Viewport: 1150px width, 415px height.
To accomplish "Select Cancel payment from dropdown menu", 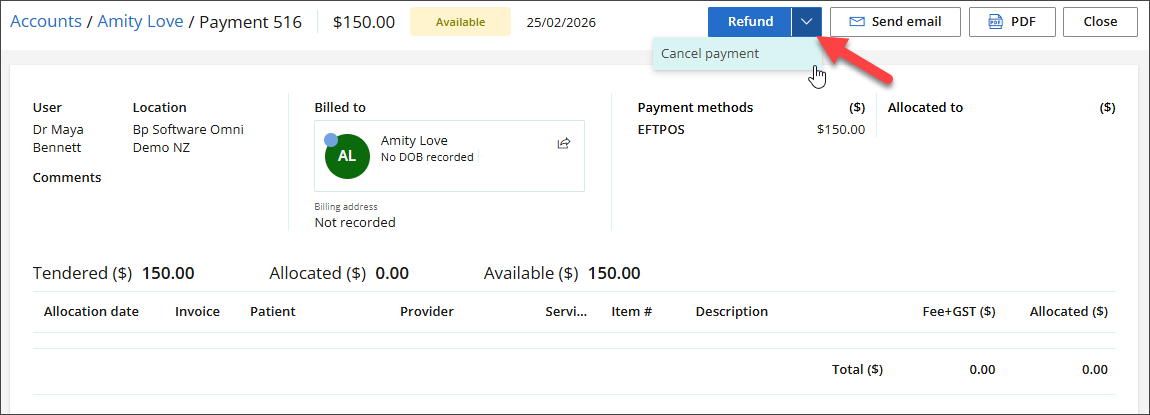I will pyautogui.click(x=710, y=54).
